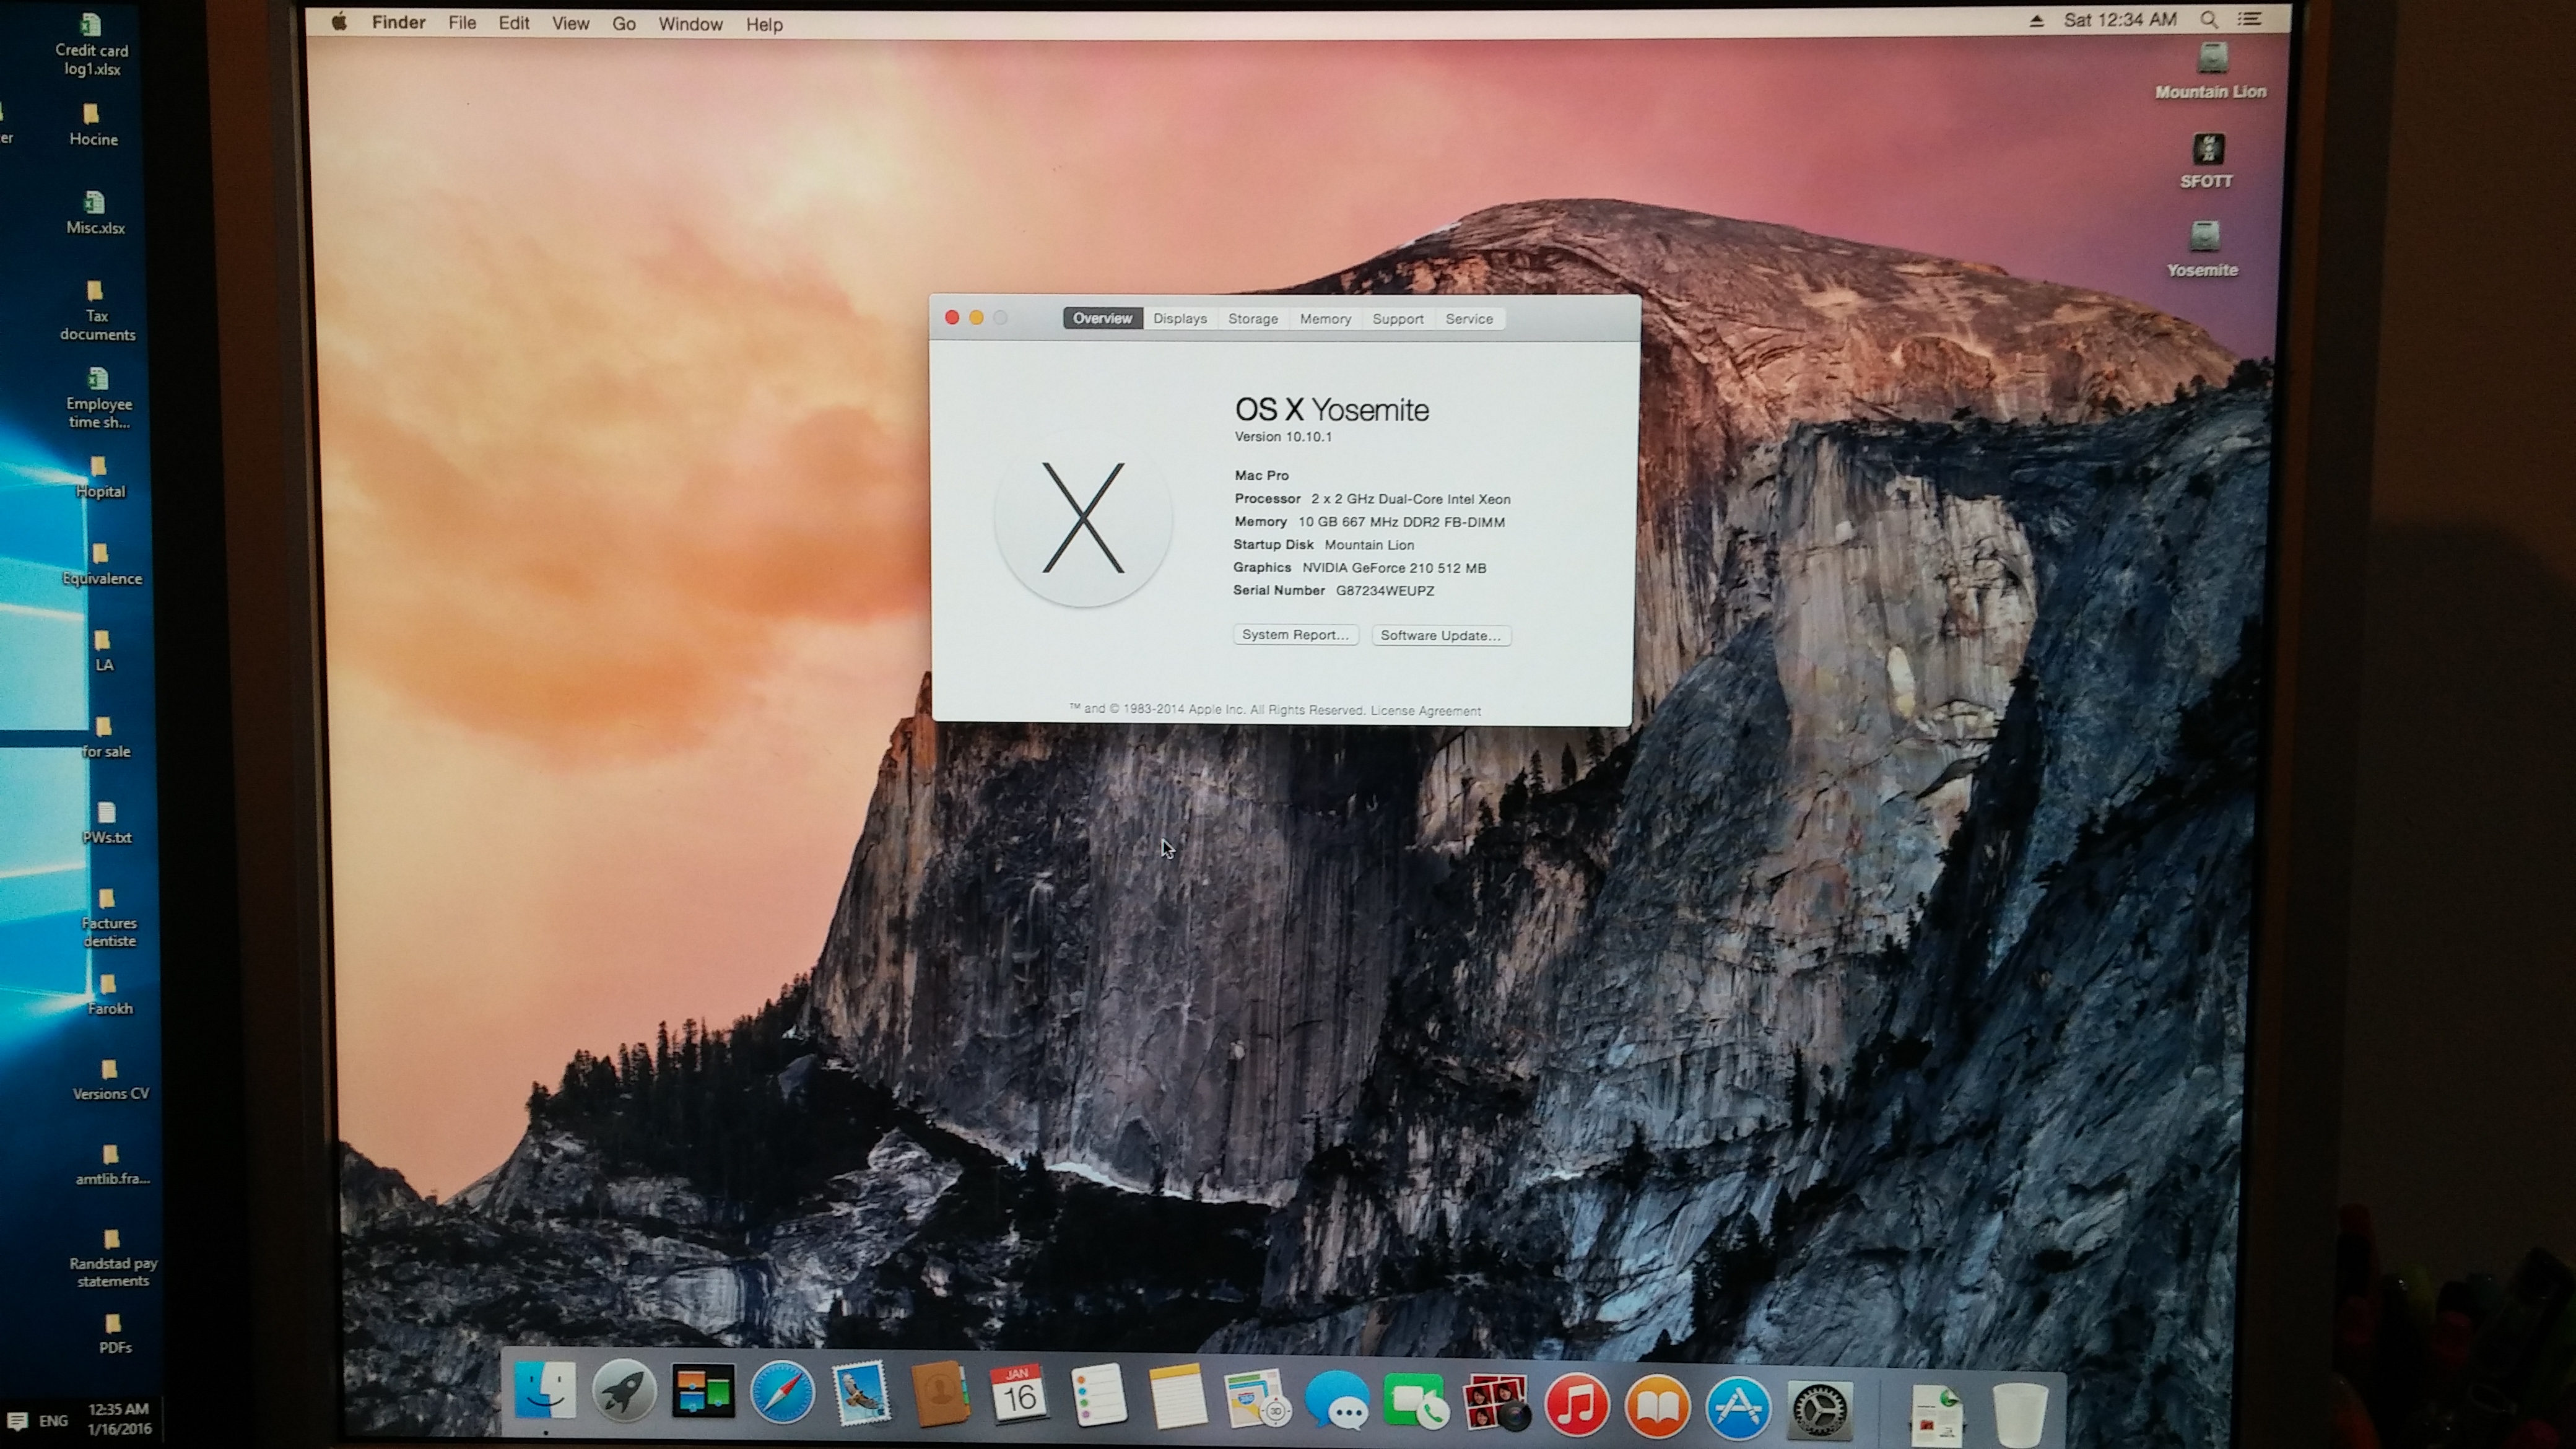
Task: Click the Spotlight search icon
Action: [x=2209, y=20]
